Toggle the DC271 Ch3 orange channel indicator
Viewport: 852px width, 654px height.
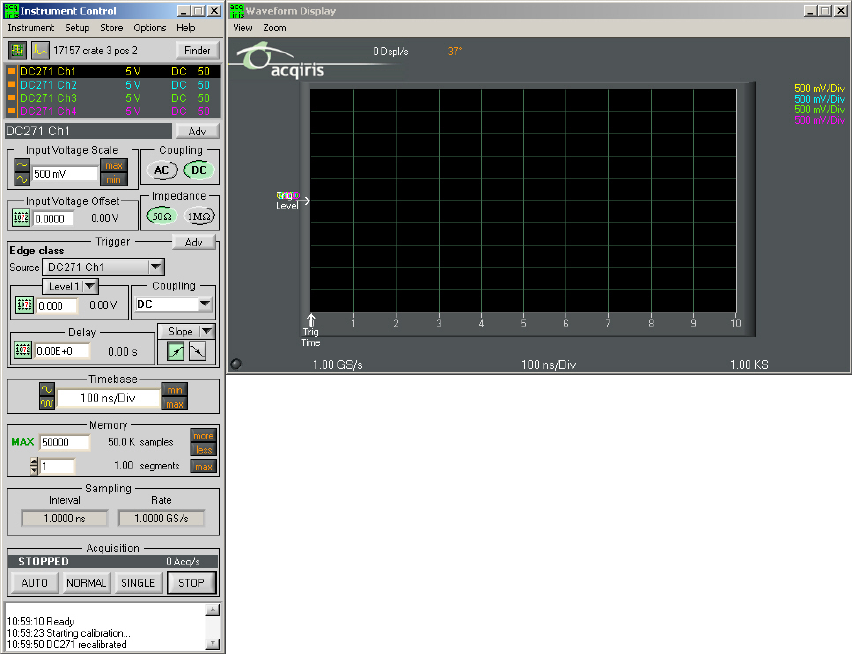[11, 98]
